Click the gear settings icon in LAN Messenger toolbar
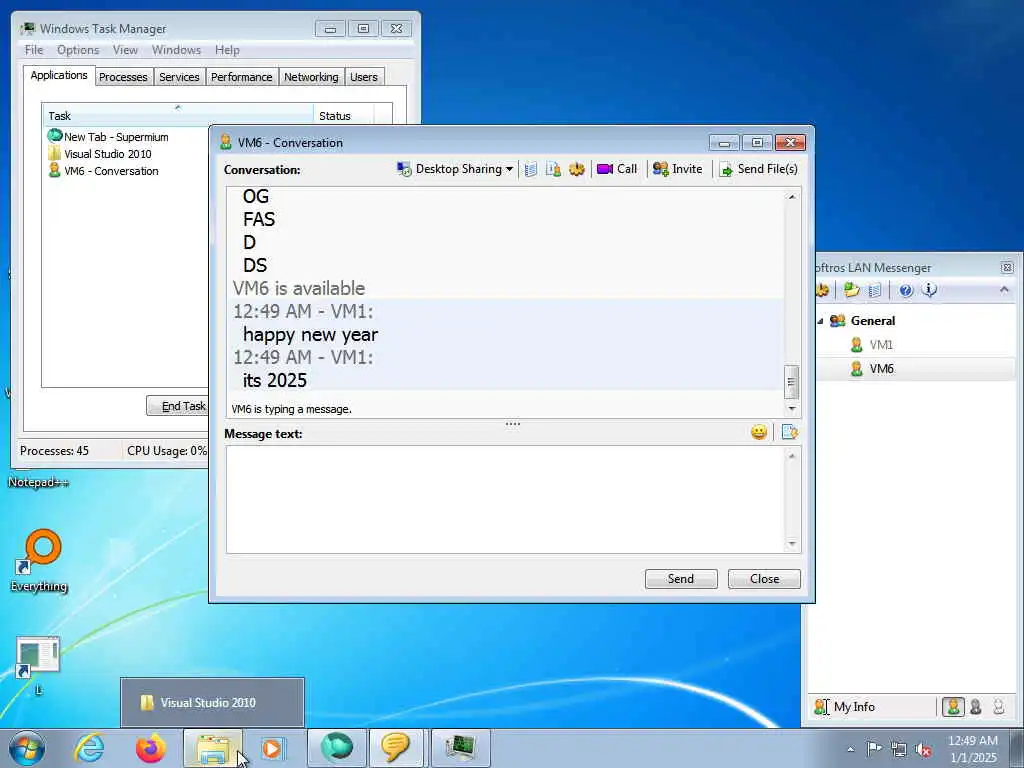The height and width of the screenshot is (768, 1024). [822, 290]
